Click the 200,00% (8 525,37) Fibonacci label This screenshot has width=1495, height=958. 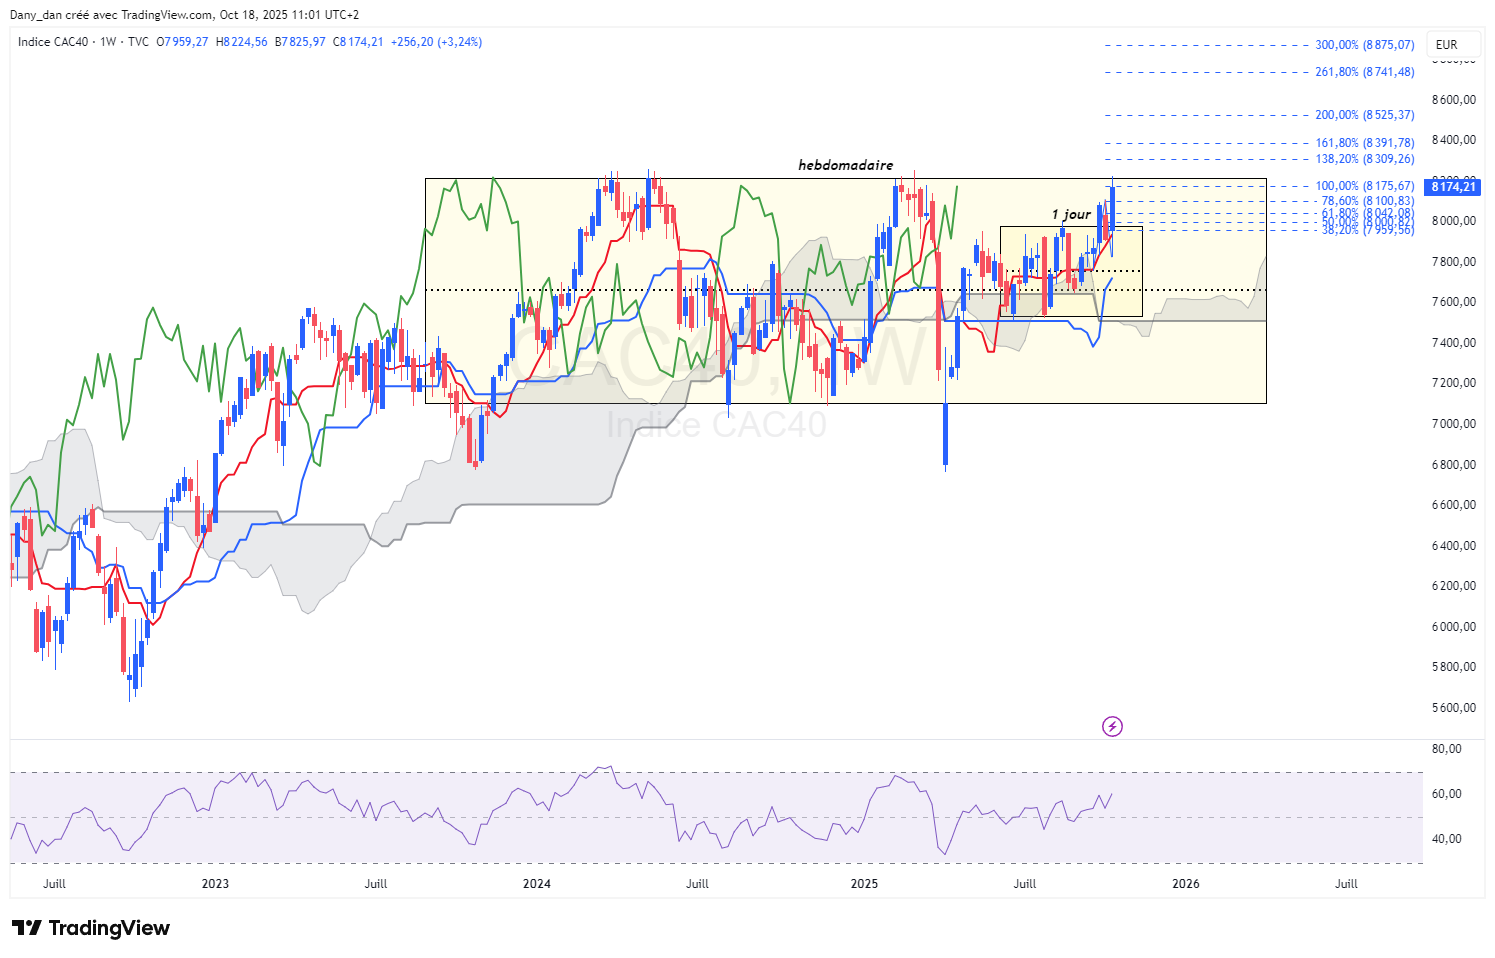click(x=1365, y=115)
